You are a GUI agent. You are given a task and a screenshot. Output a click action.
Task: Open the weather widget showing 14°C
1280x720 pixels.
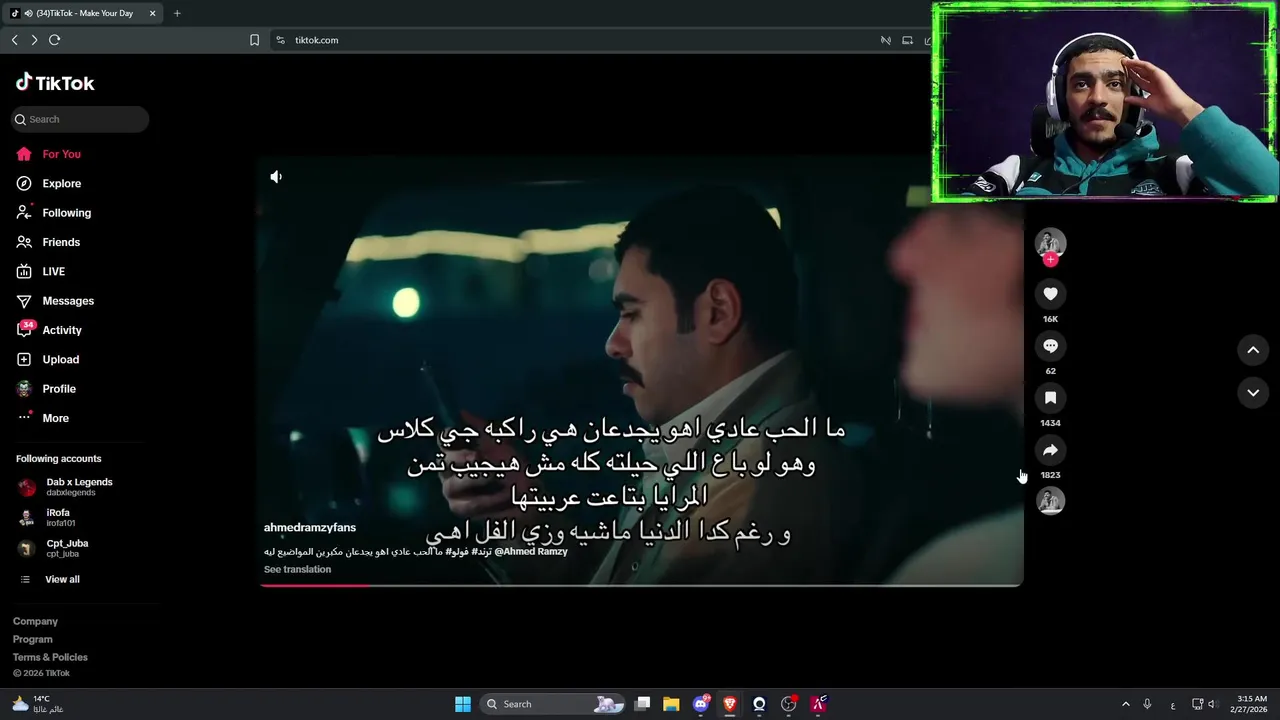[37, 704]
